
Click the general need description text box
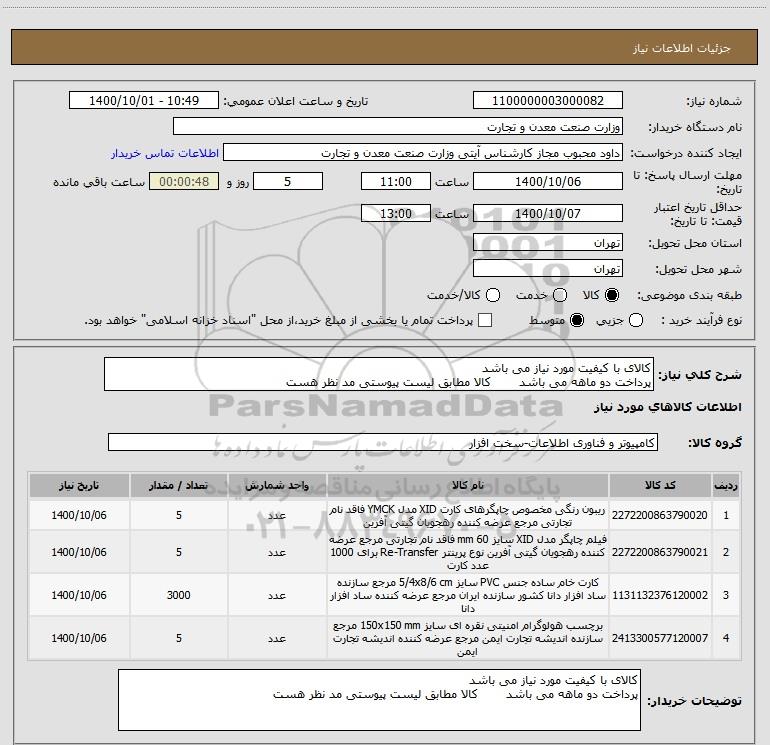coord(379,374)
